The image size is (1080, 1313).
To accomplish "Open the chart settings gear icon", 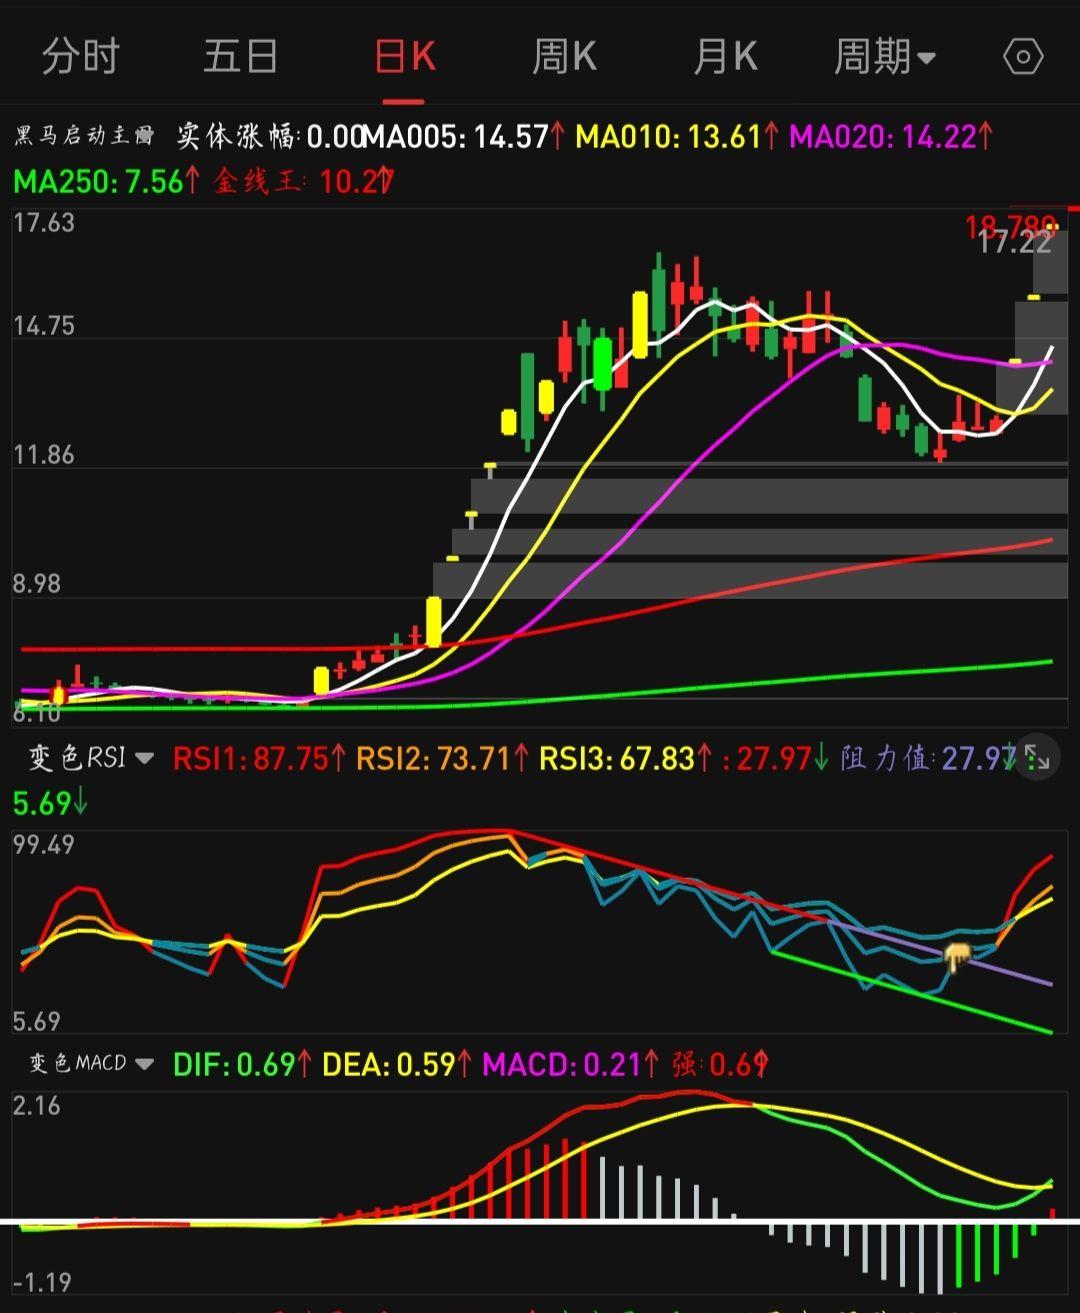I will [1023, 57].
